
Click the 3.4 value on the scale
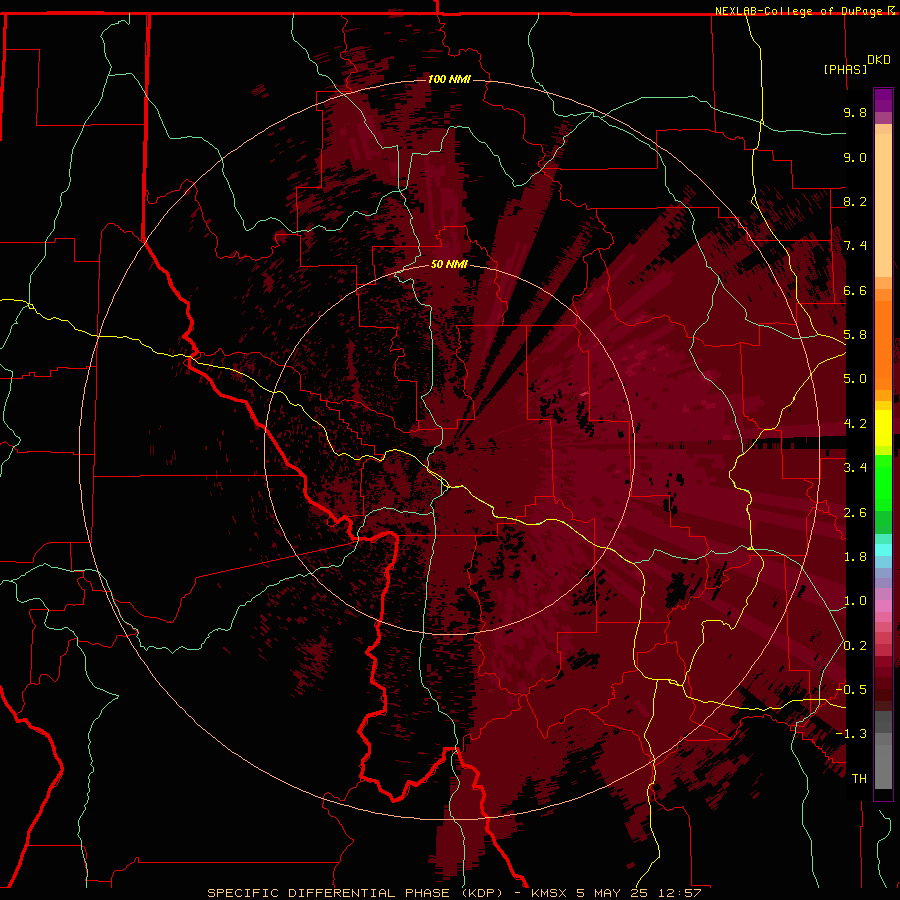coord(855,468)
